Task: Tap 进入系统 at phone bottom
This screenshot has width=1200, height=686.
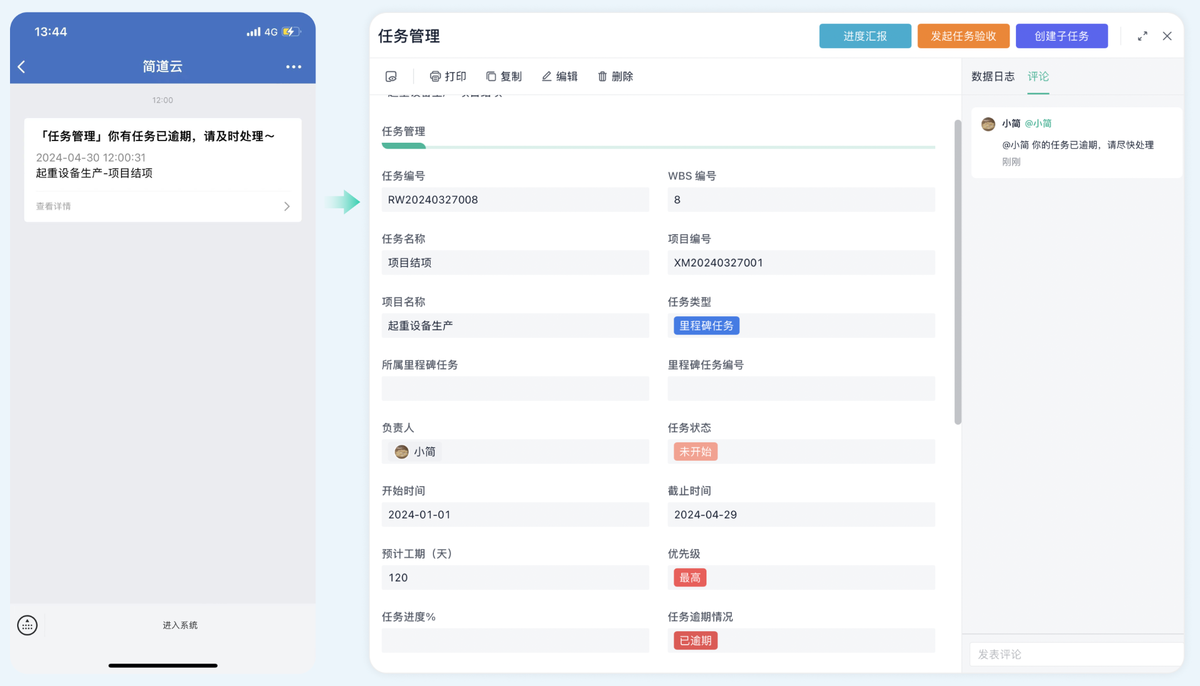Action: click(x=180, y=625)
